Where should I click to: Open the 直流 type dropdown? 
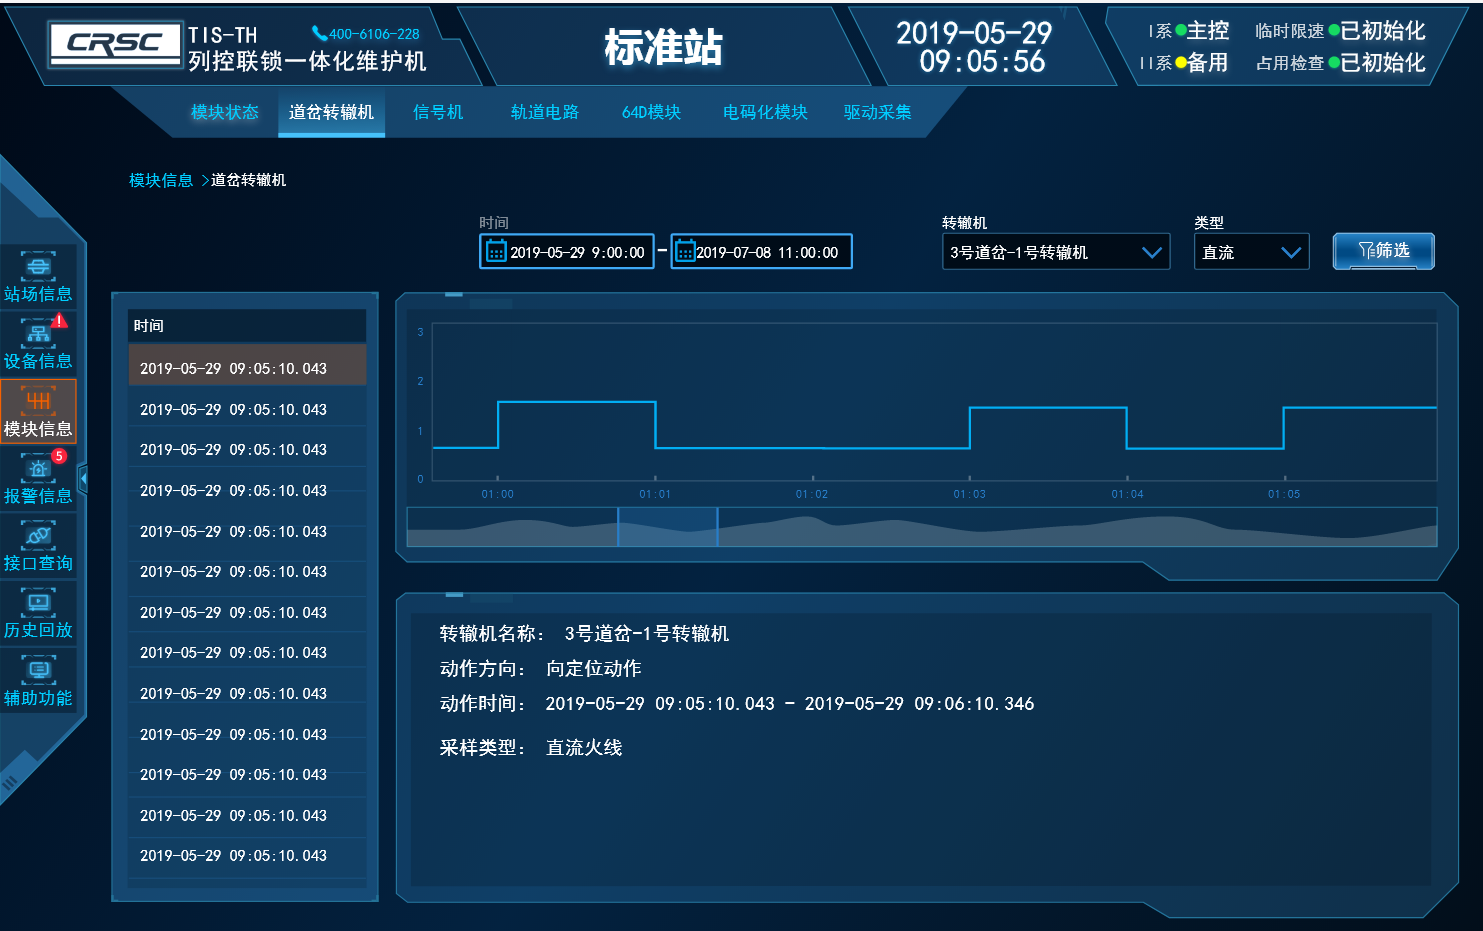pyautogui.click(x=1251, y=252)
